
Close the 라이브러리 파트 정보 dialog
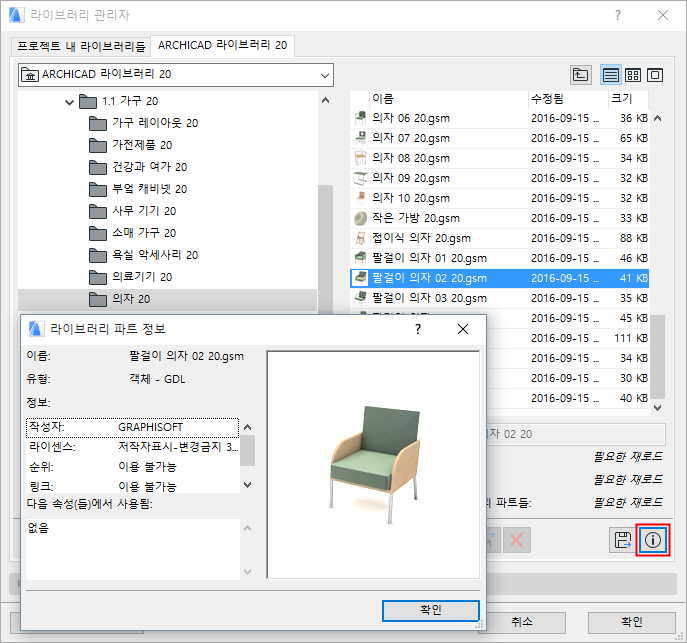click(x=463, y=329)
